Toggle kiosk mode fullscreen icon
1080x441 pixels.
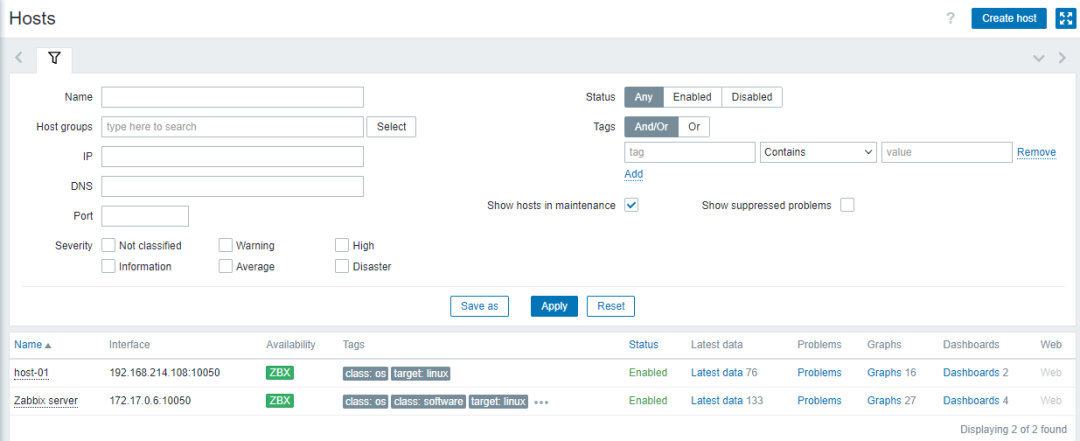[1066, 19]
